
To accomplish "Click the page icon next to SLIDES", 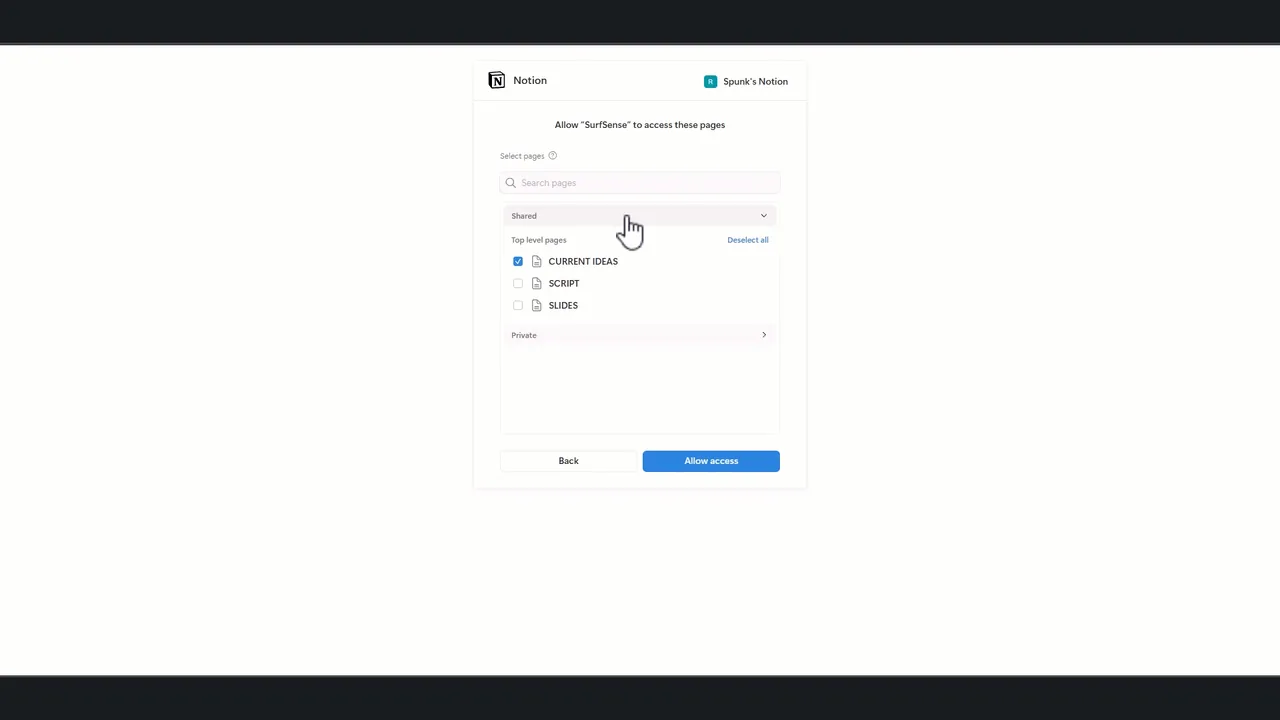I will (537, 305).
